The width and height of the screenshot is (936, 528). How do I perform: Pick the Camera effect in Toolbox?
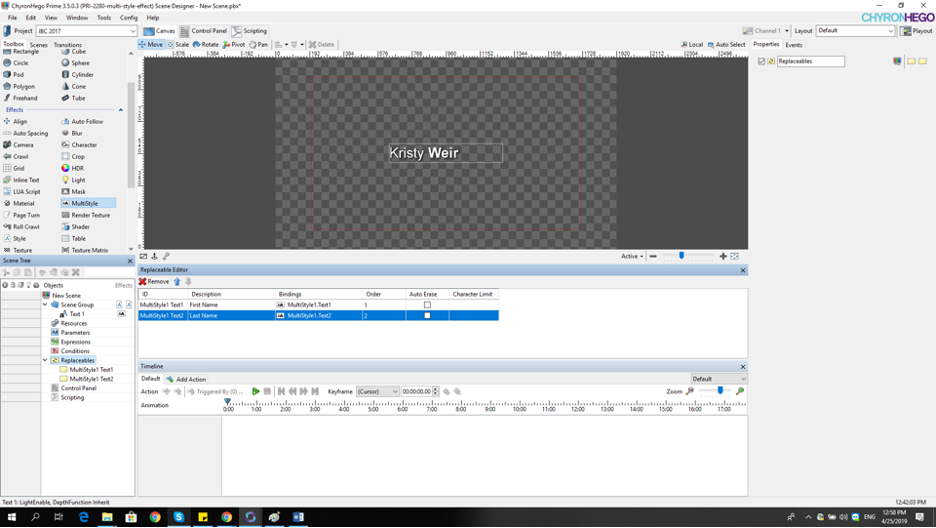click(22, 145)
